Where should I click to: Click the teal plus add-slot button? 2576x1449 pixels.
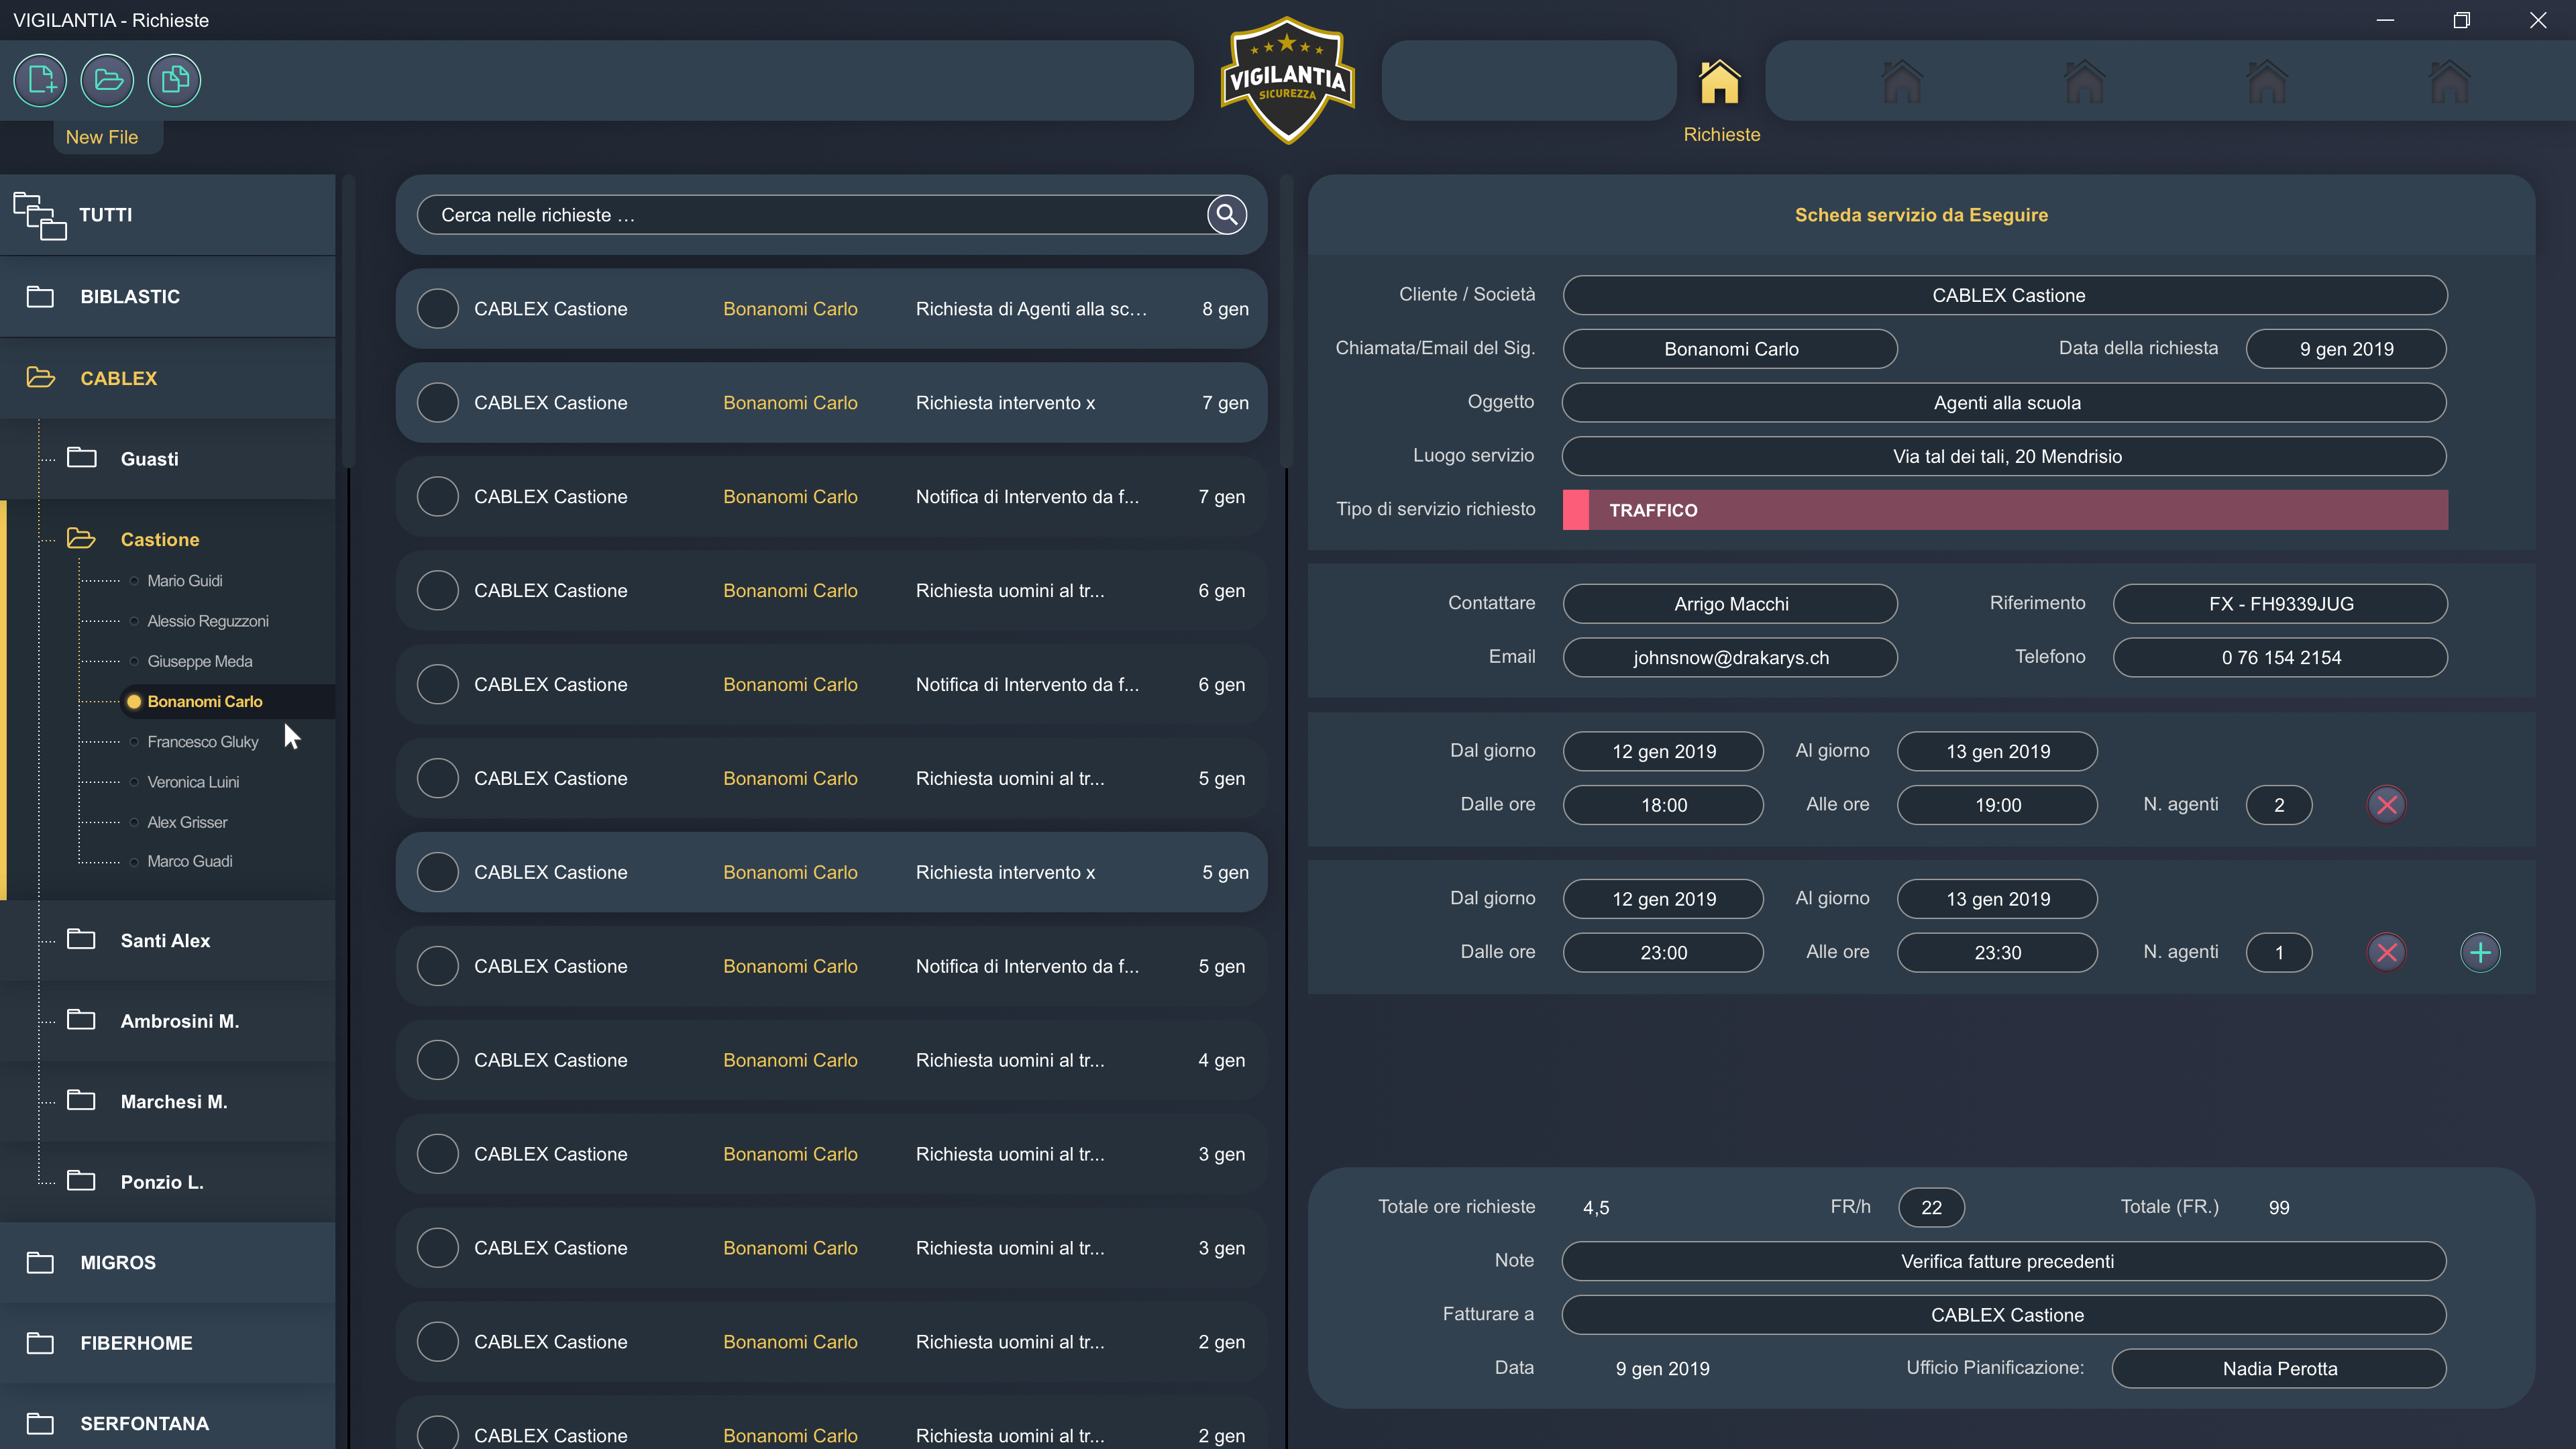pyautogui.click(x=2480, y=952)
